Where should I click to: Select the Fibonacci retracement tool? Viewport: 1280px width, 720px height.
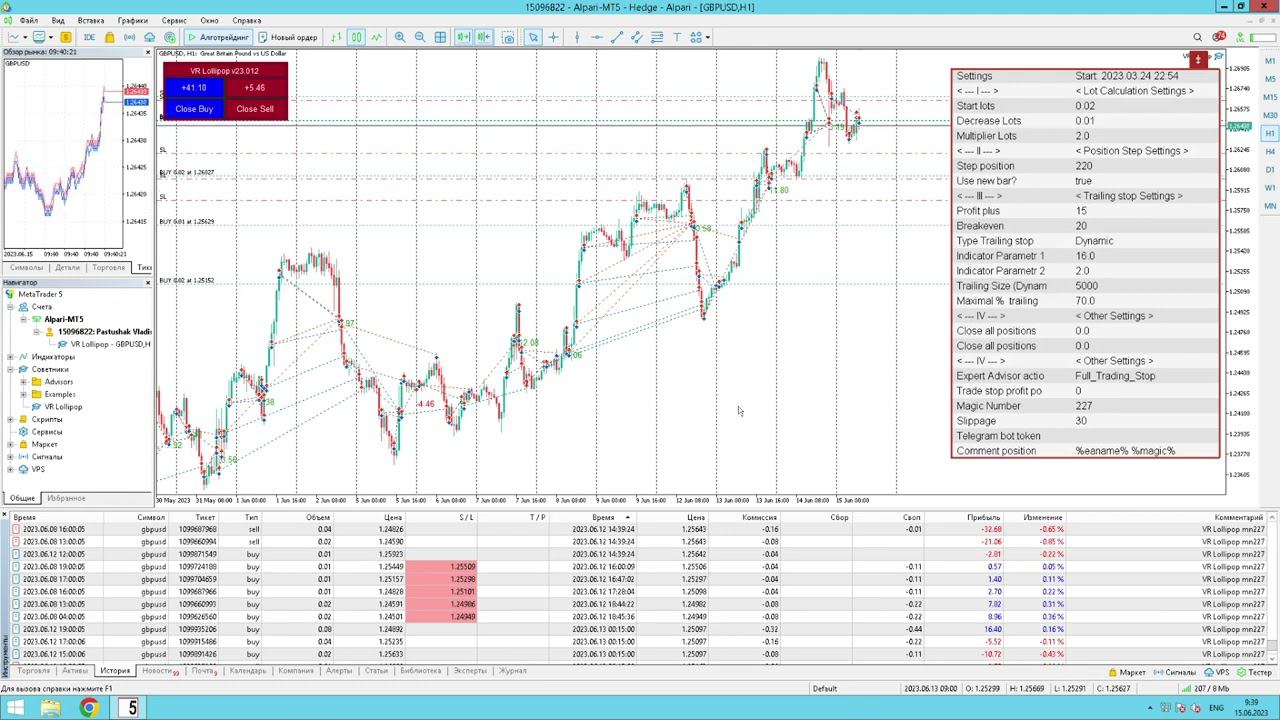pos(657,37)
